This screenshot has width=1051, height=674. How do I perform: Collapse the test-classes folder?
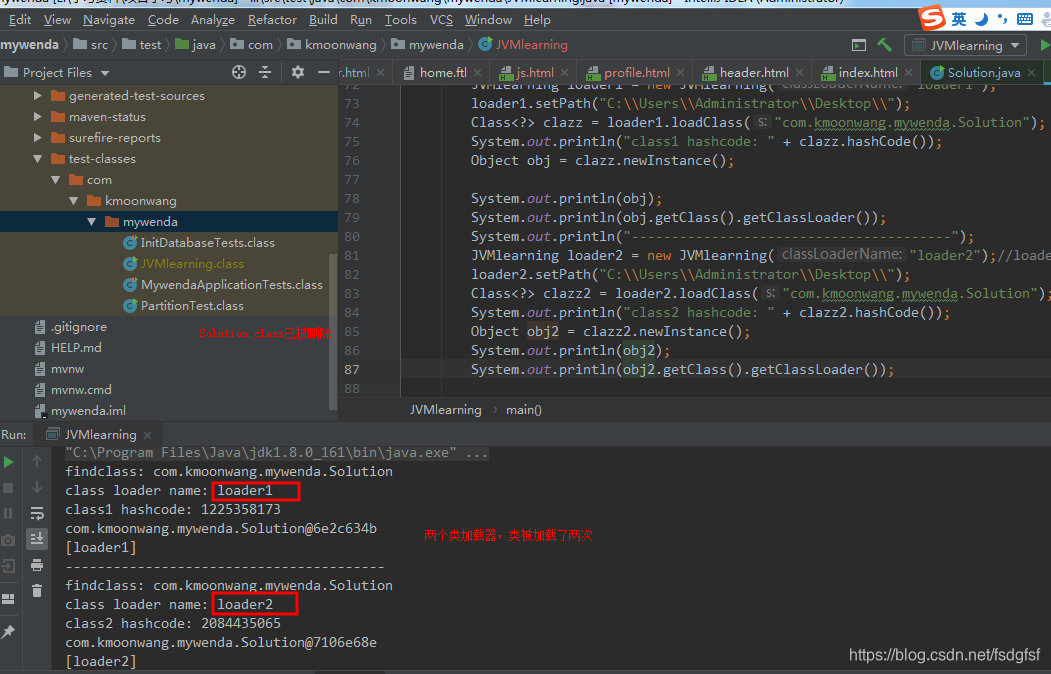(38, 159)
